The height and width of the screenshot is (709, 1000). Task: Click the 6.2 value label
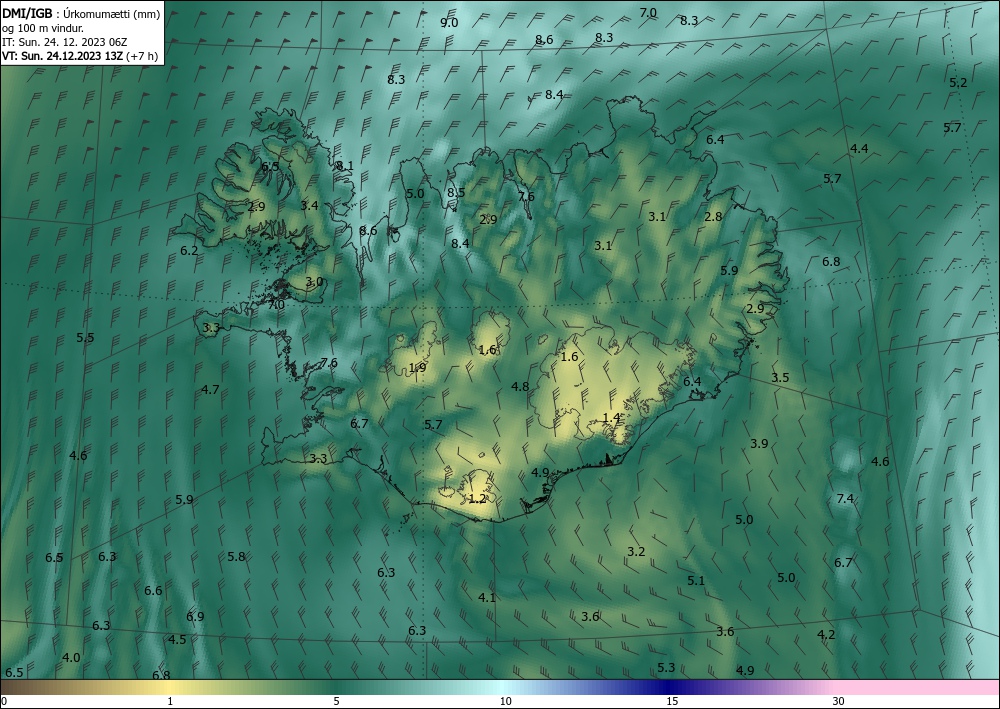pos(189,251)
